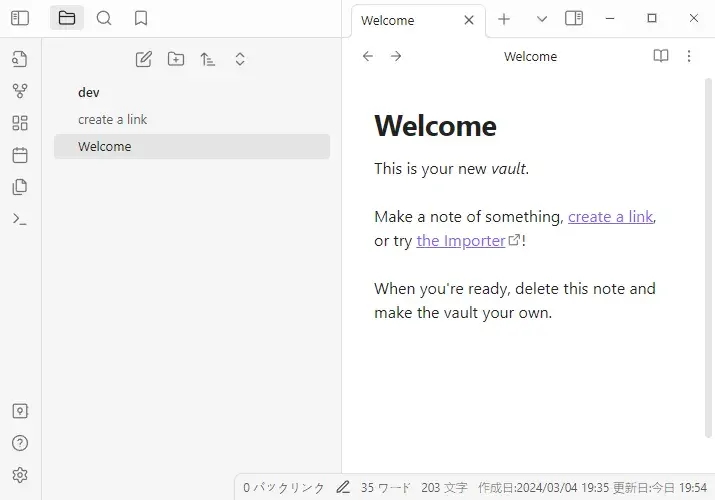Expand or collapse all folders
Viewport: 715px width, 500px height.
click(x=240, y=59)
